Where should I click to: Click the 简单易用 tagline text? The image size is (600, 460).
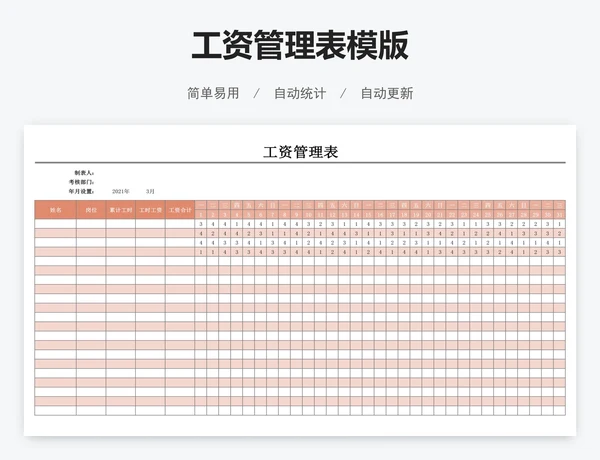pyautogui.click(x=213, y=93)
